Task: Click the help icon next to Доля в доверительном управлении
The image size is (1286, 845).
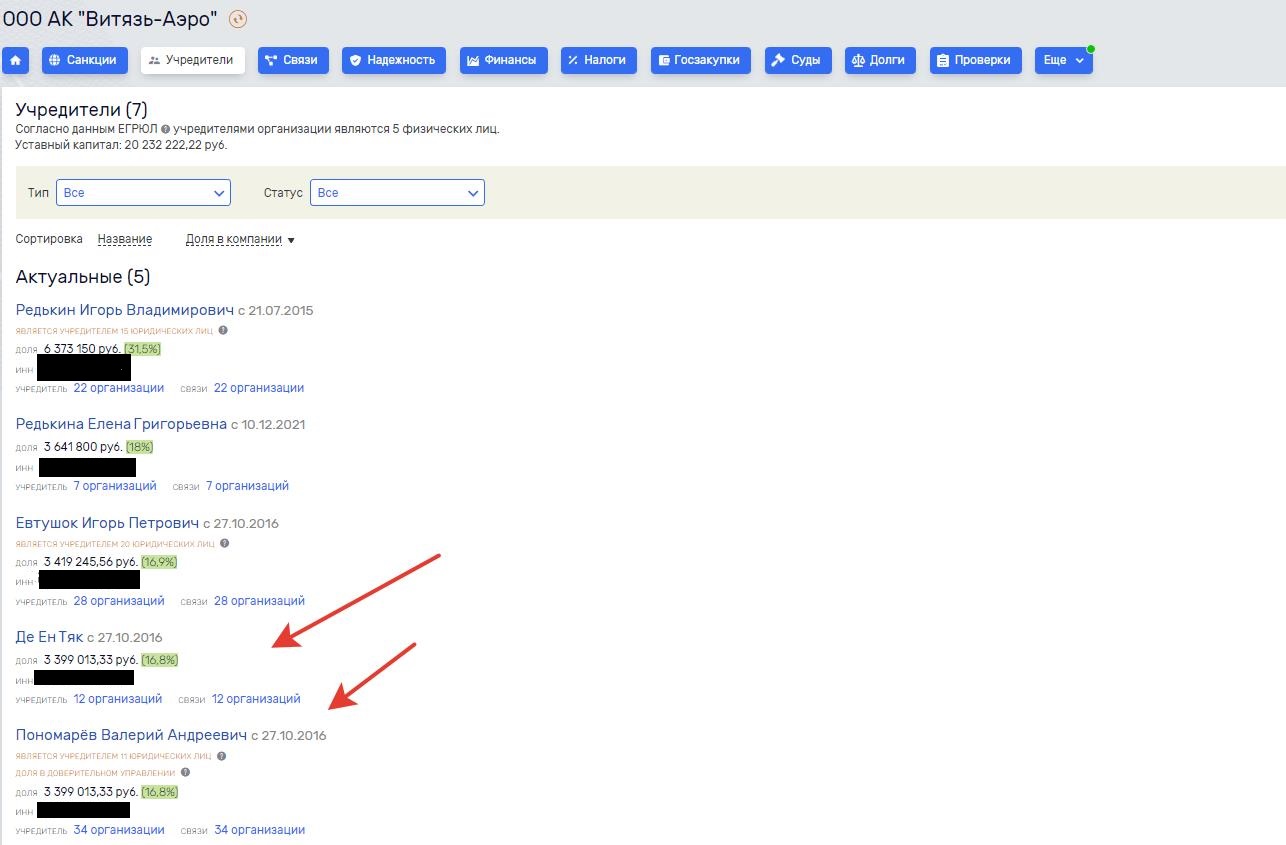Action: [185, 772]
